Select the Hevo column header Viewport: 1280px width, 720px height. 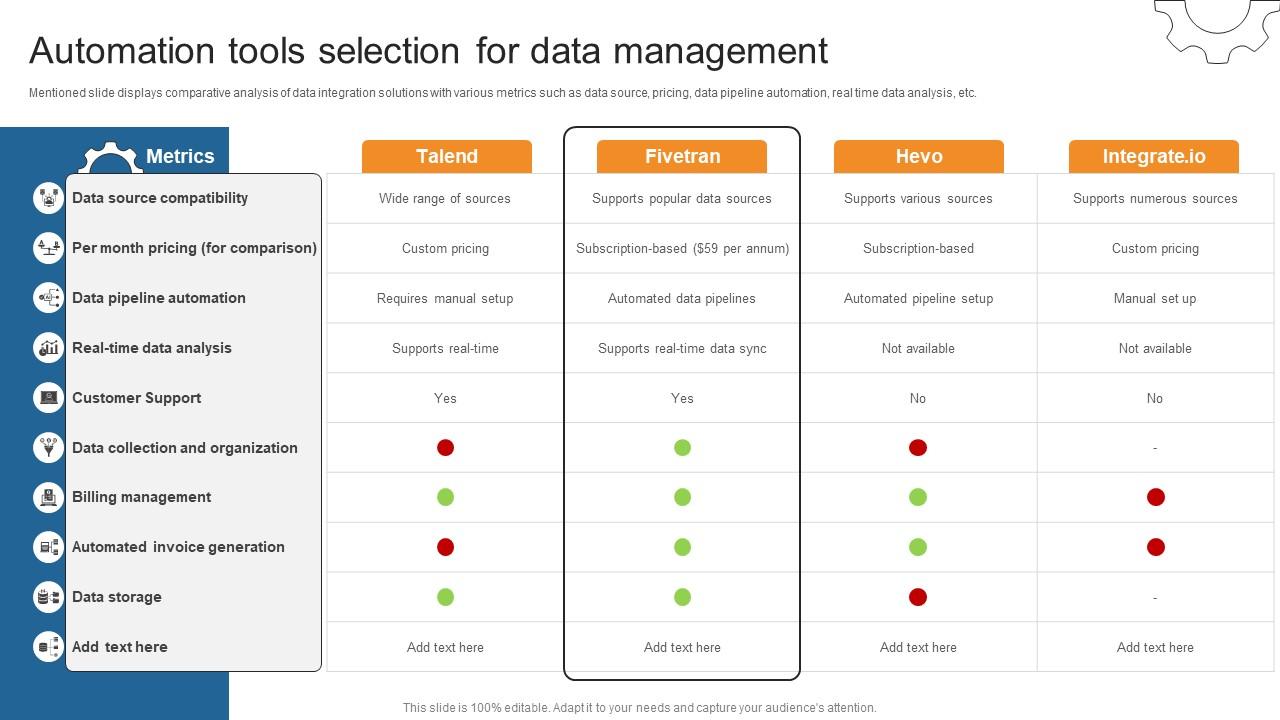click(918, 157)
